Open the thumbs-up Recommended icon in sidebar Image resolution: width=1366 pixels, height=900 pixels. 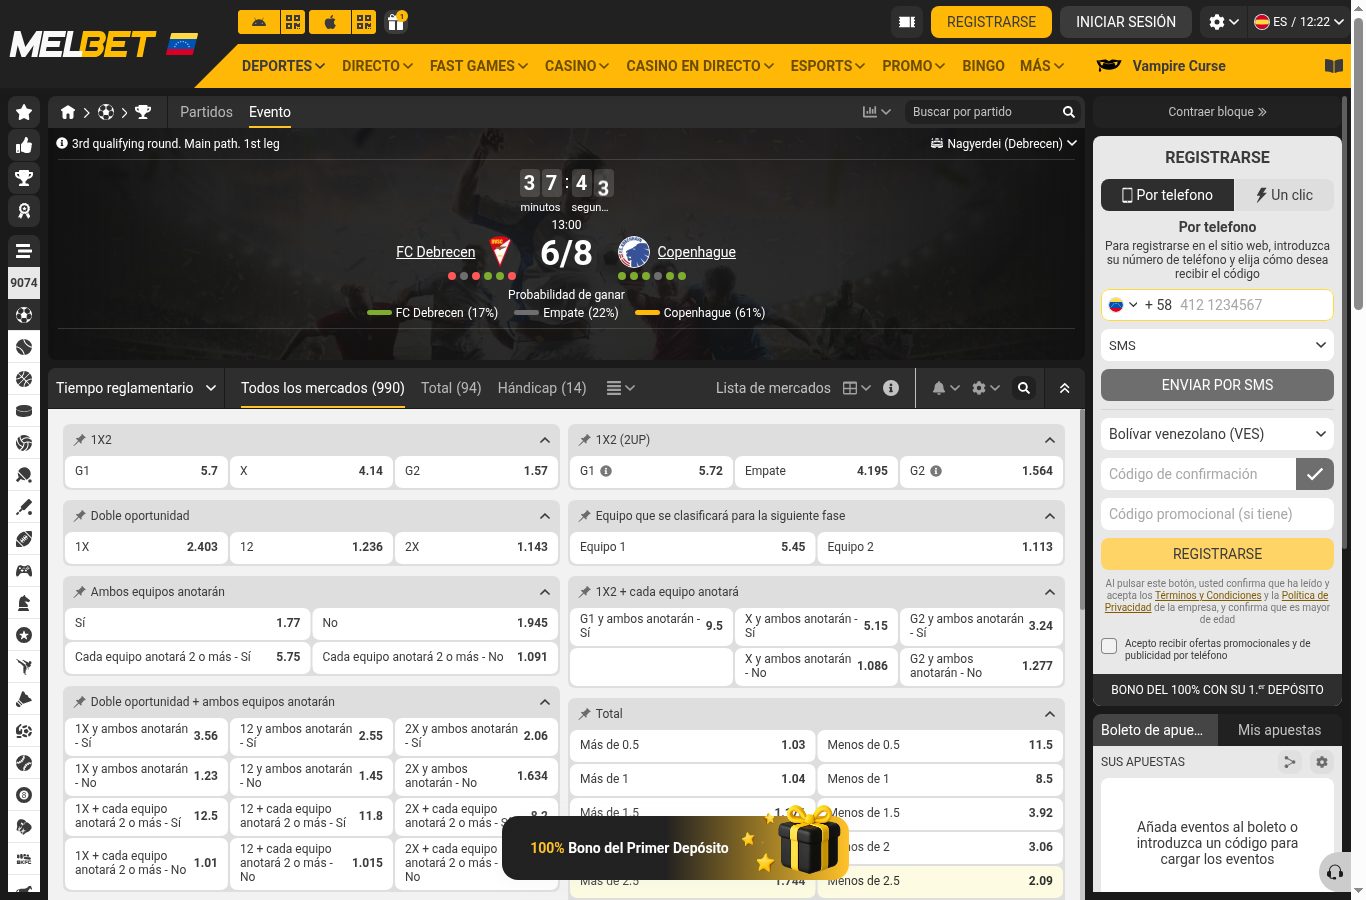tap(24, 146)
